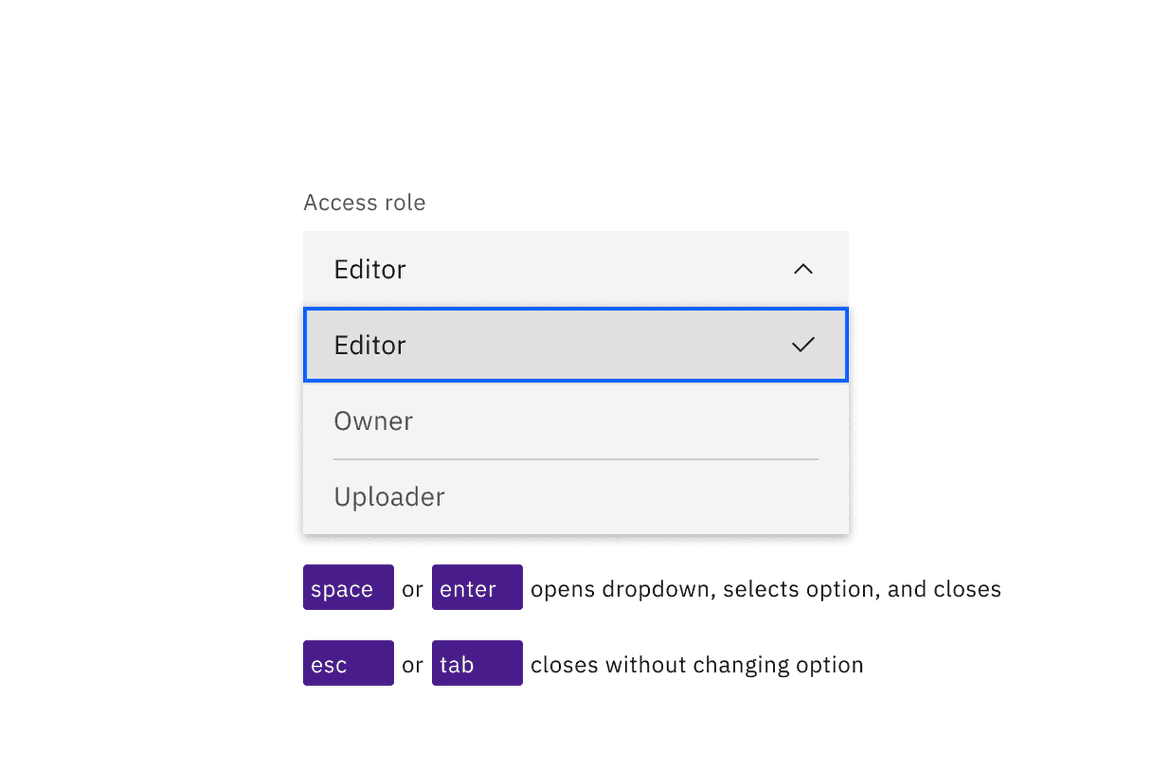Click the divider line above Uploader
The image size is (1152, 767).
pyautogui.click(x=575, y=459)
